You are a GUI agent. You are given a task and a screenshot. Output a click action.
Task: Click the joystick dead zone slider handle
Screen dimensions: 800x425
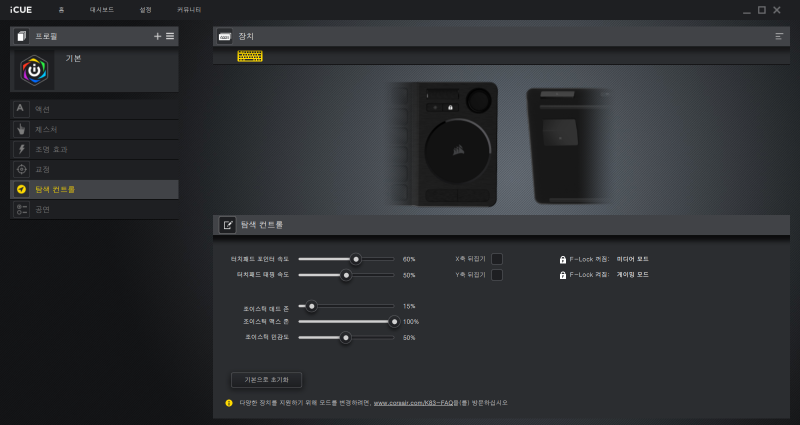(x=311, y=306)
